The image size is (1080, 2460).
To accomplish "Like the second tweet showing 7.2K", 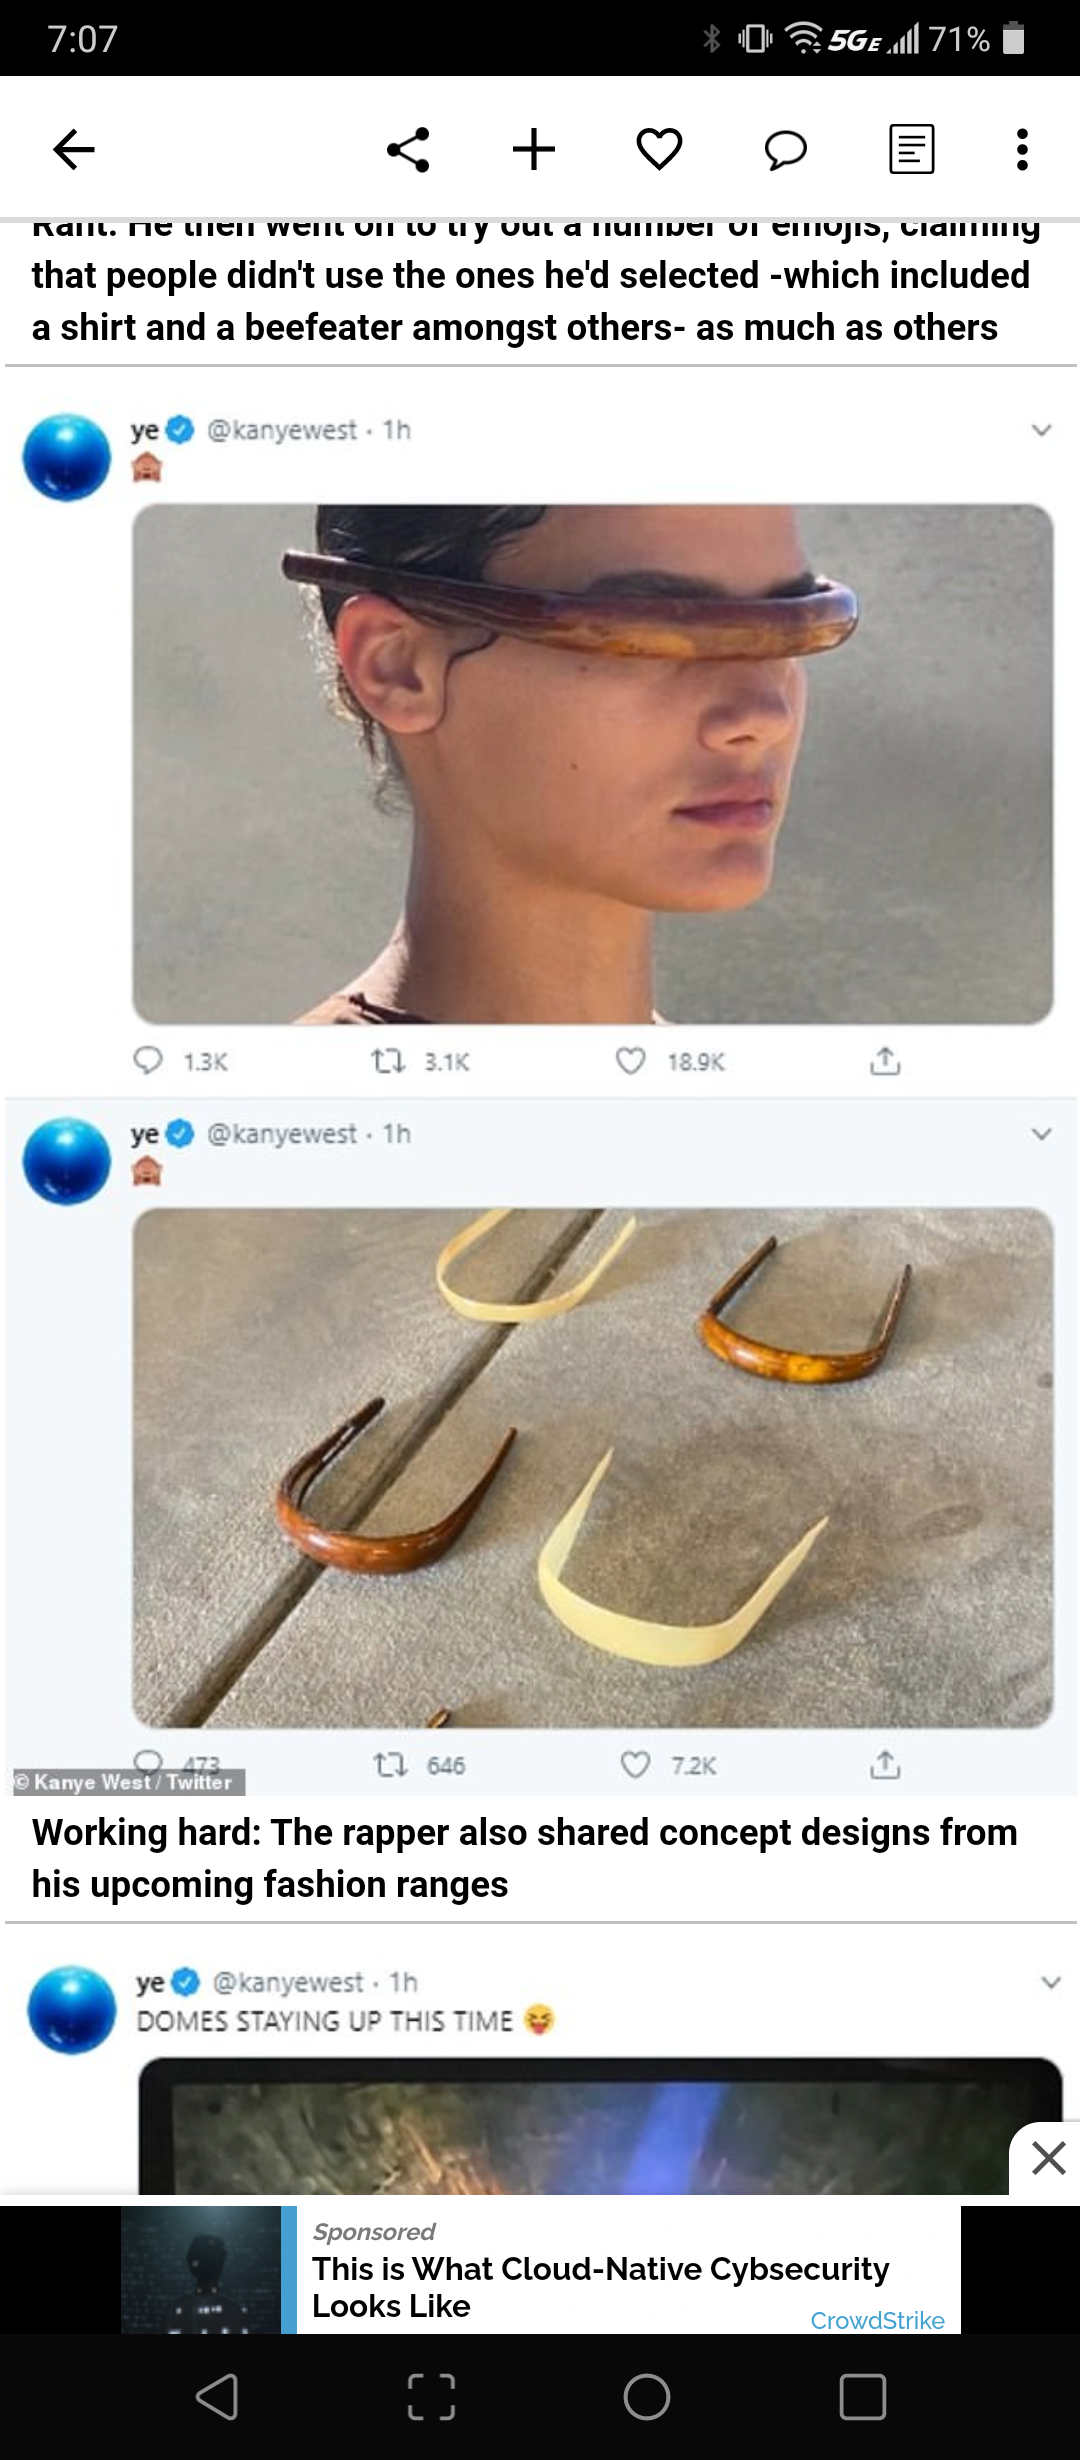I will [x=635, y=1765].
